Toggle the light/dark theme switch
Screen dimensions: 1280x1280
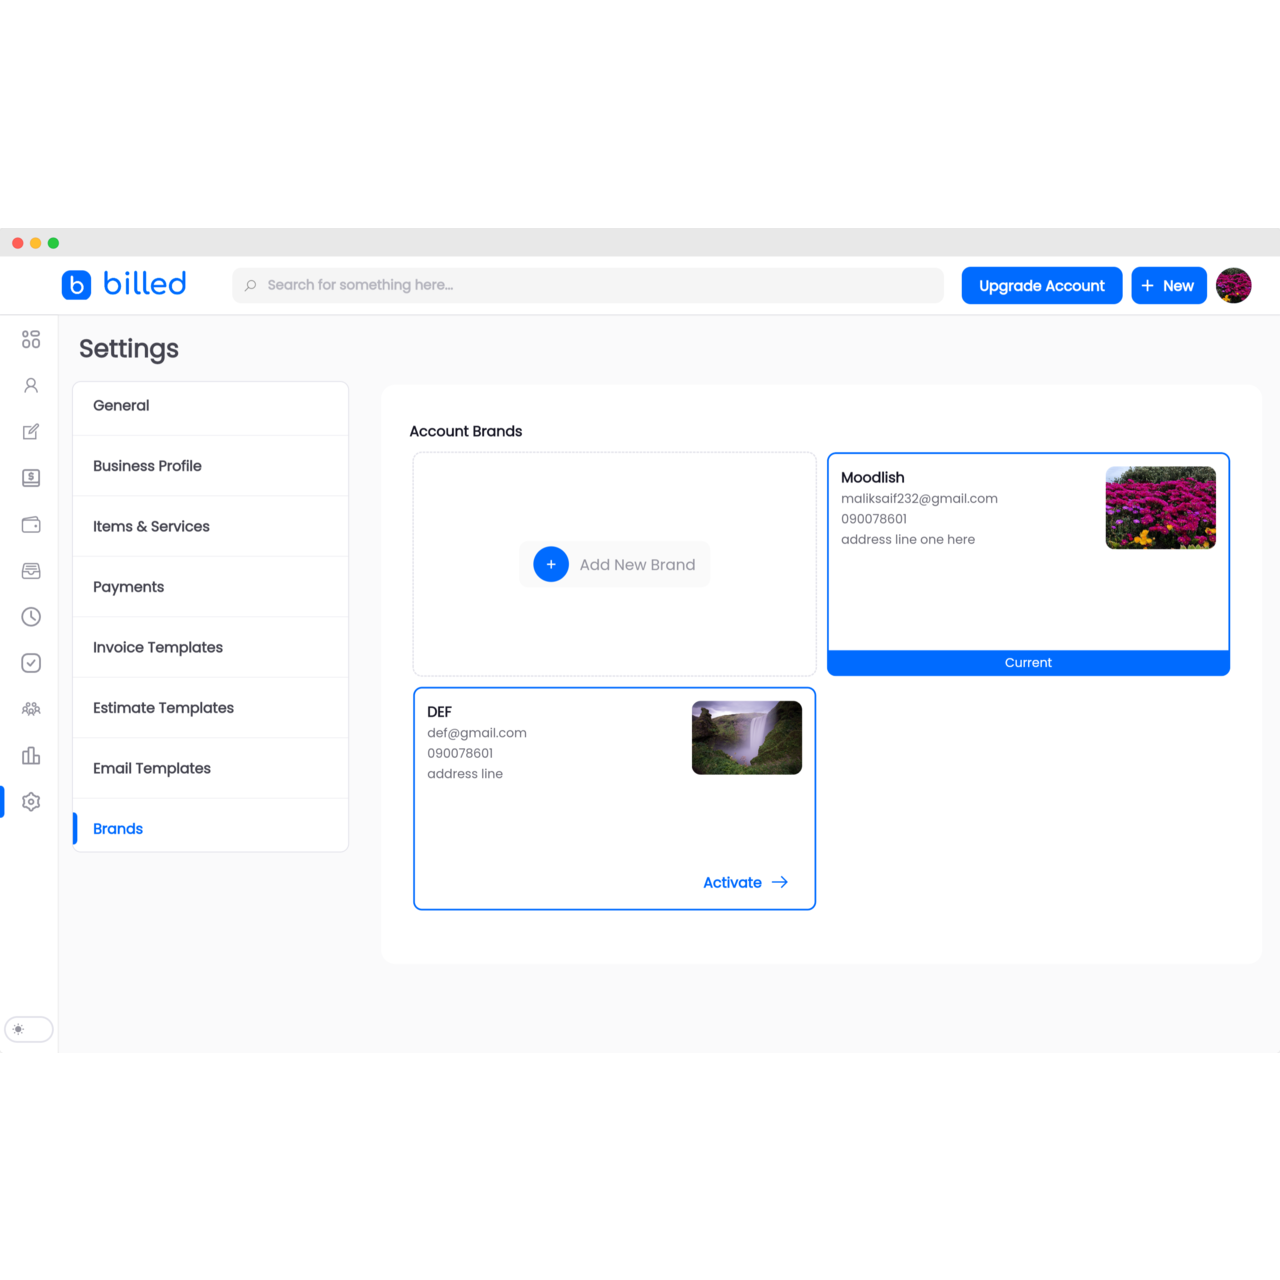29,1029
